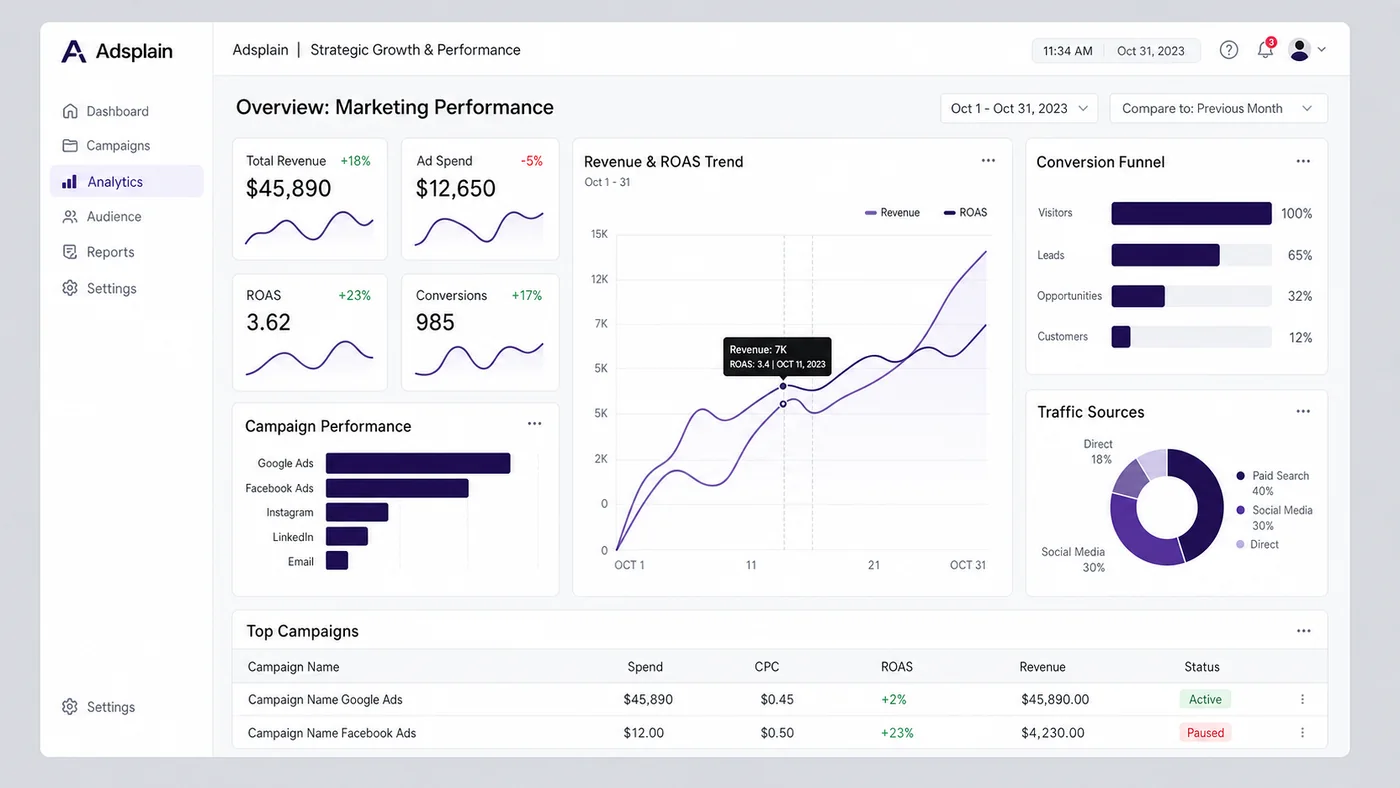The height and width of the screenshot is (788, 1400).
Task: Click Opportunities funnel bar
Action: pyautogui.click(x=1138, y=296)
